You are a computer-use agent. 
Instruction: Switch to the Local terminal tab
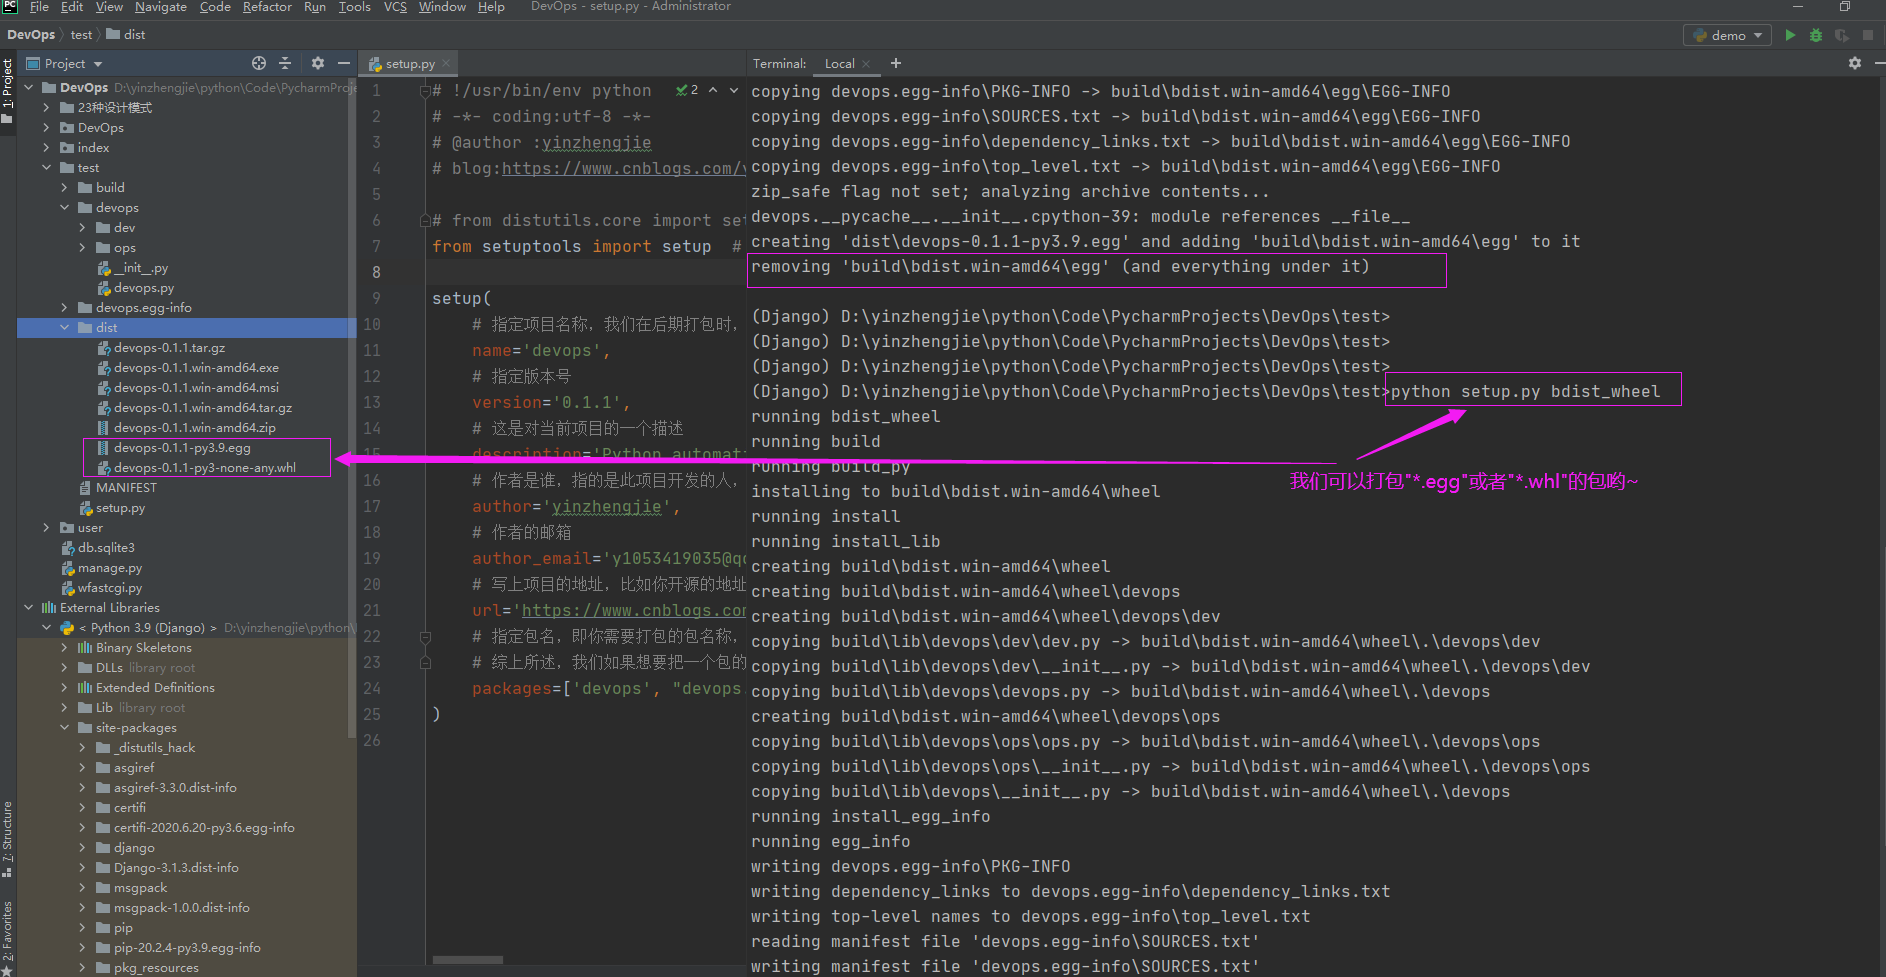coord(840,63)
